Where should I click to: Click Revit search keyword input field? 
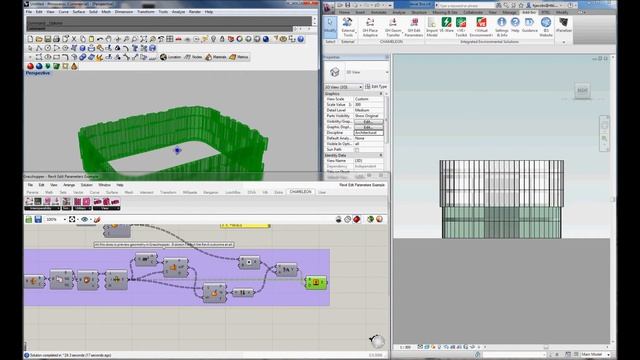(x=465, y=5)
